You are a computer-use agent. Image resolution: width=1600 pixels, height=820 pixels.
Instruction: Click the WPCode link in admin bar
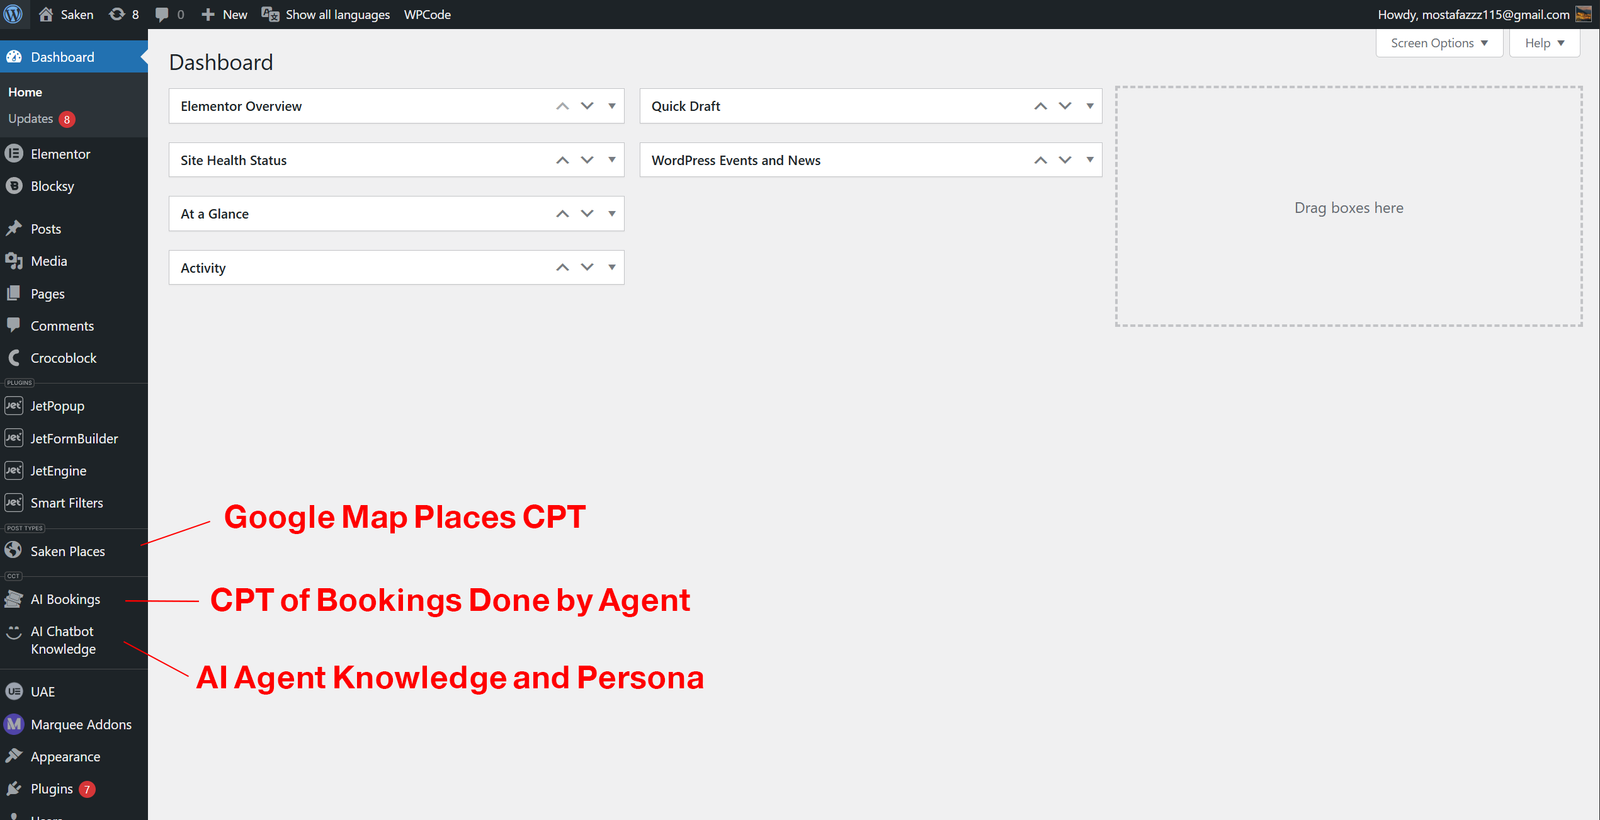(x=427, y=14)
